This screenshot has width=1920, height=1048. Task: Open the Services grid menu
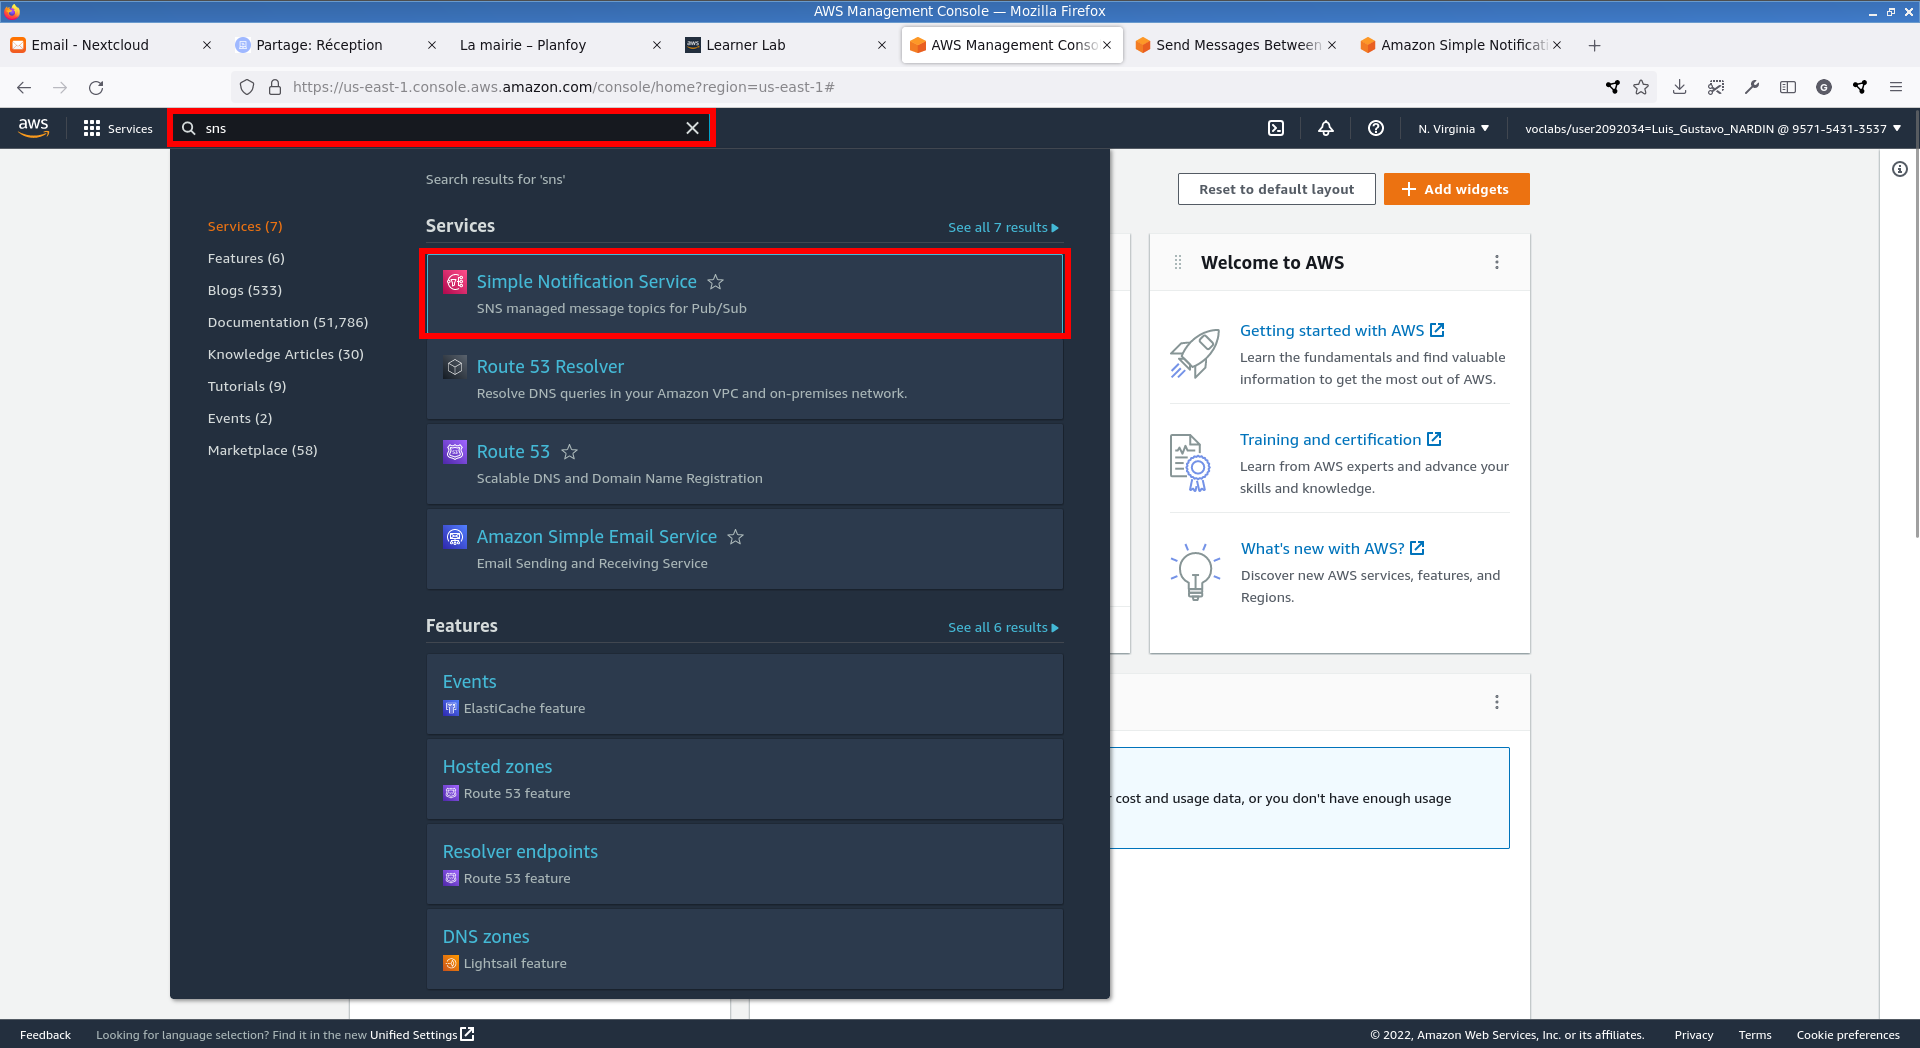coord(118,128)
